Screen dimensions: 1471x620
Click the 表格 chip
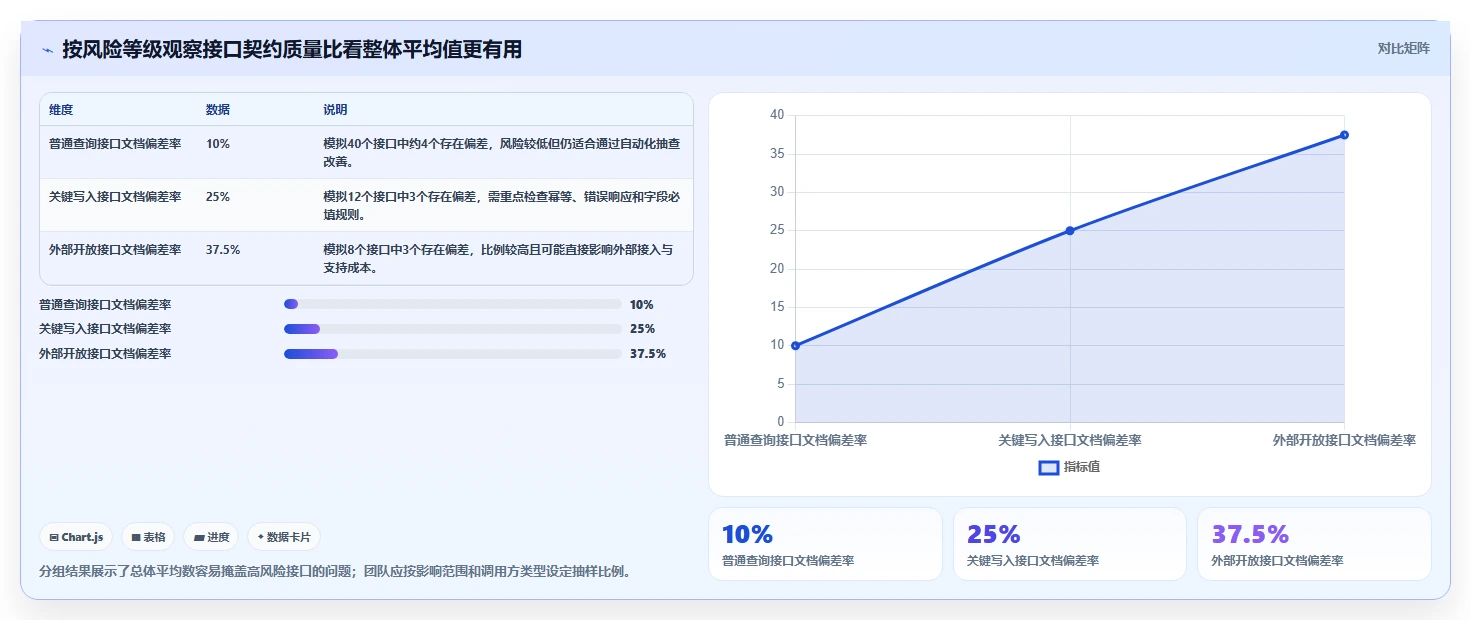(x=148, y=537)
